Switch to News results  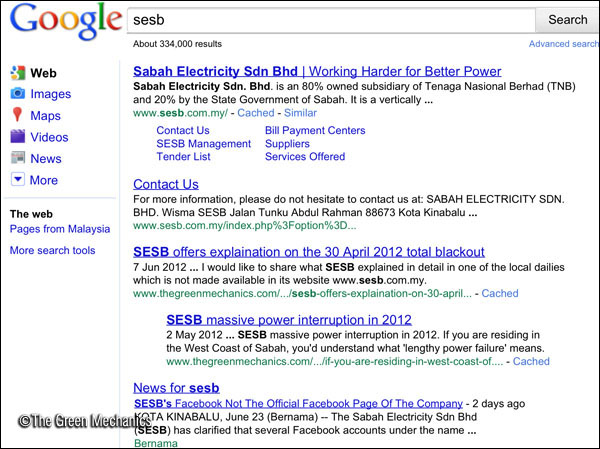click(x=46, y=158)
